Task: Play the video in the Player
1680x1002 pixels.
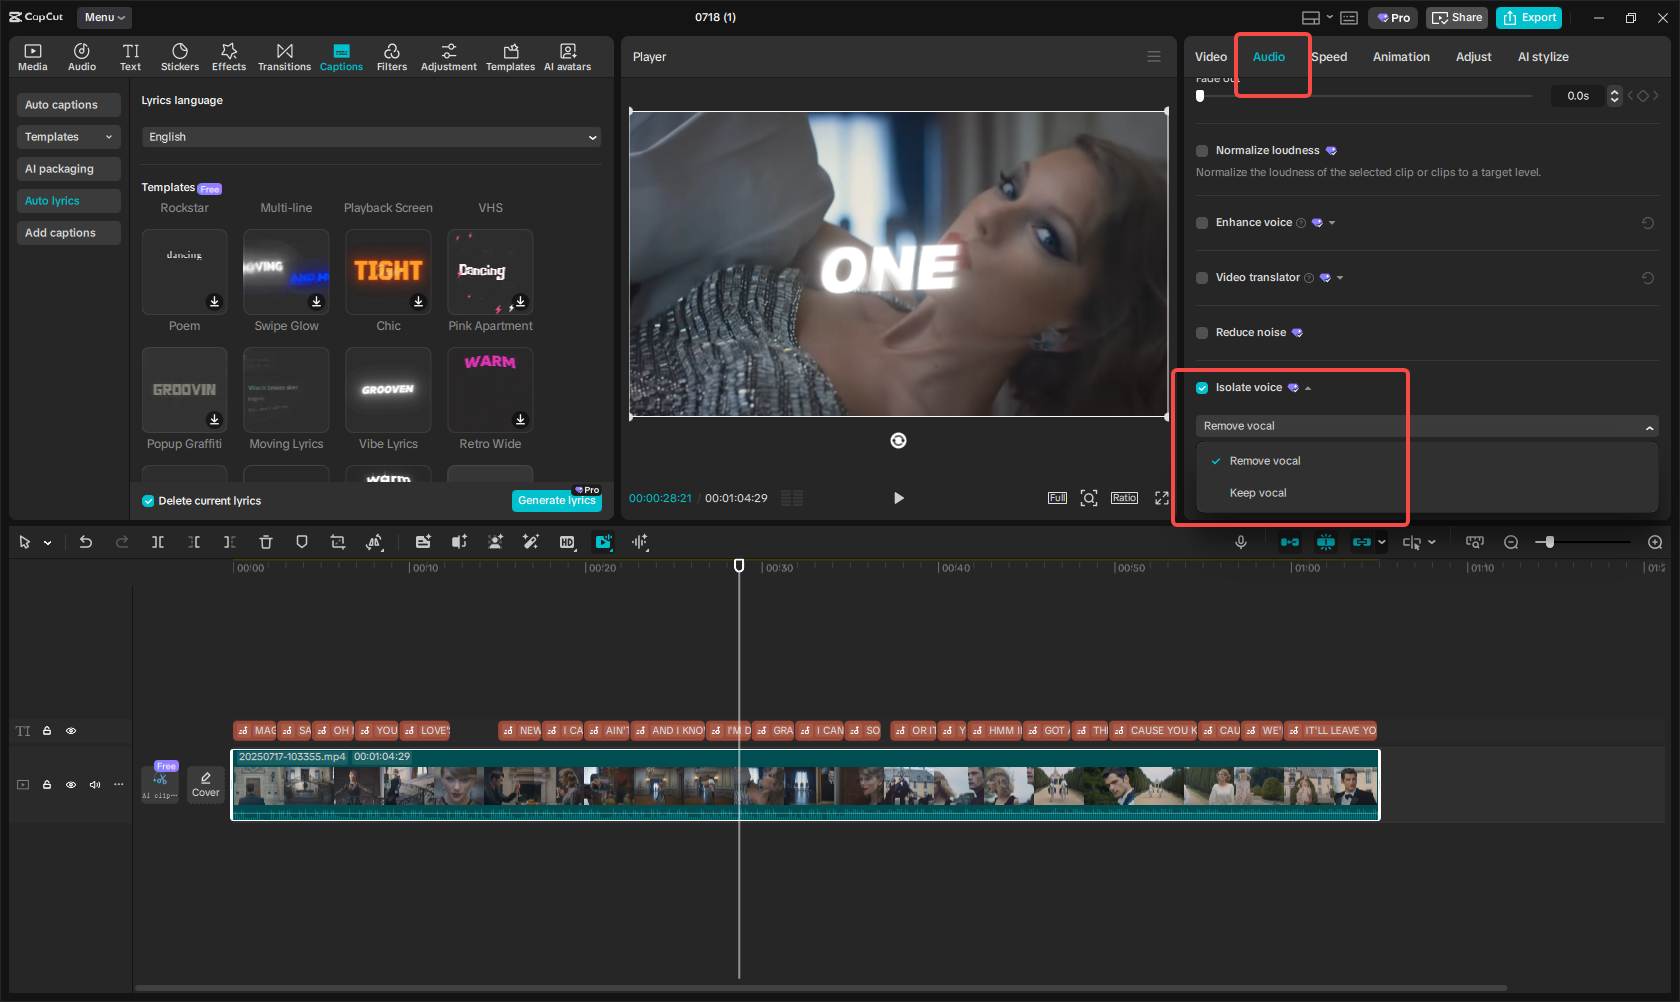Action: pyautogui.click(x=898, y=498)
